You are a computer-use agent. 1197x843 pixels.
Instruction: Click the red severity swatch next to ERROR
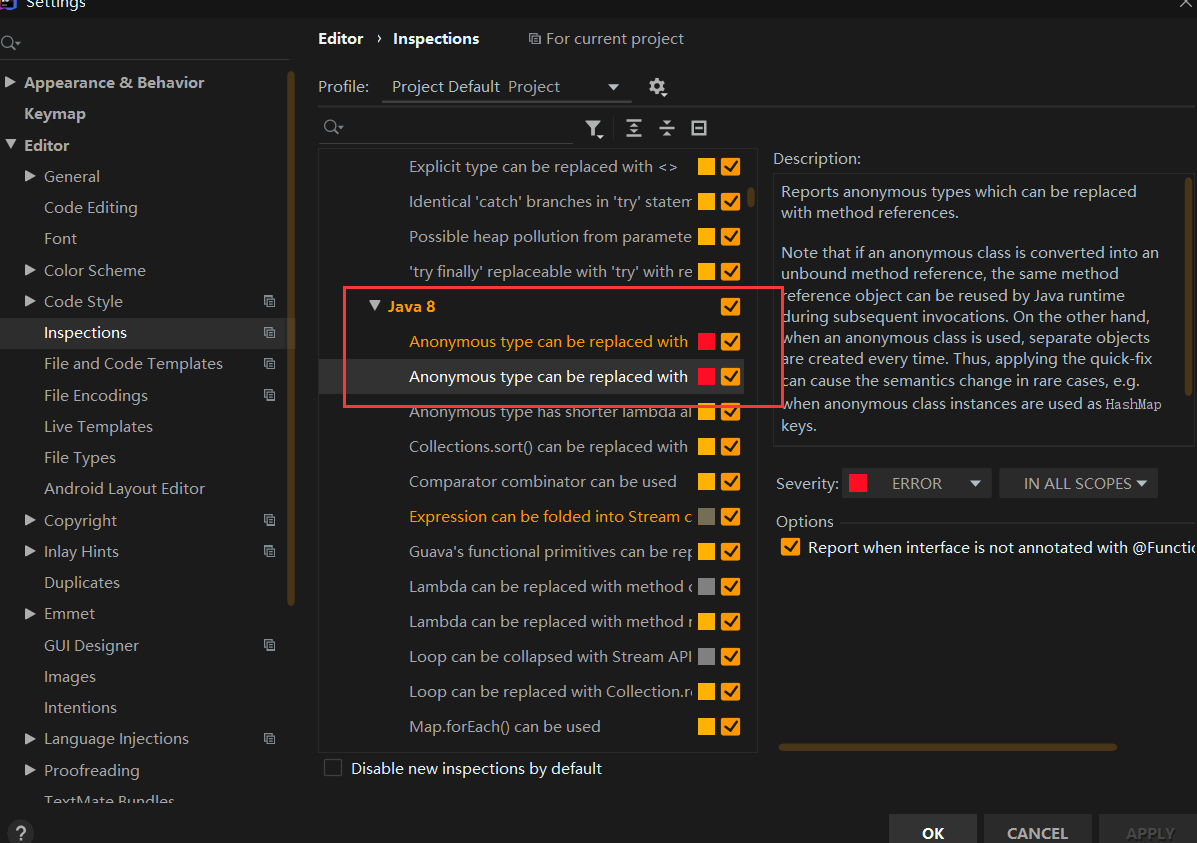858,483
